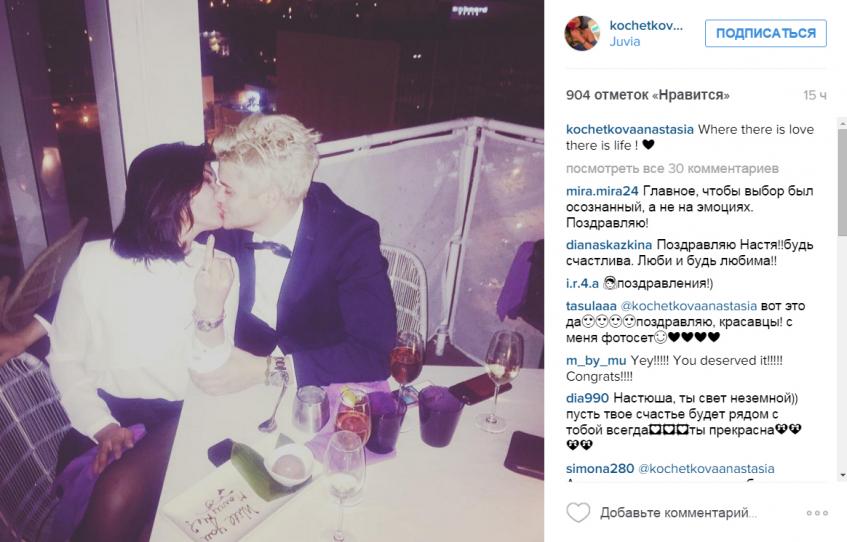This screenshot has height=542, width=847.
Task: Click the kochetkovaanastasia caption author name
Action: [x=630, y=130]
